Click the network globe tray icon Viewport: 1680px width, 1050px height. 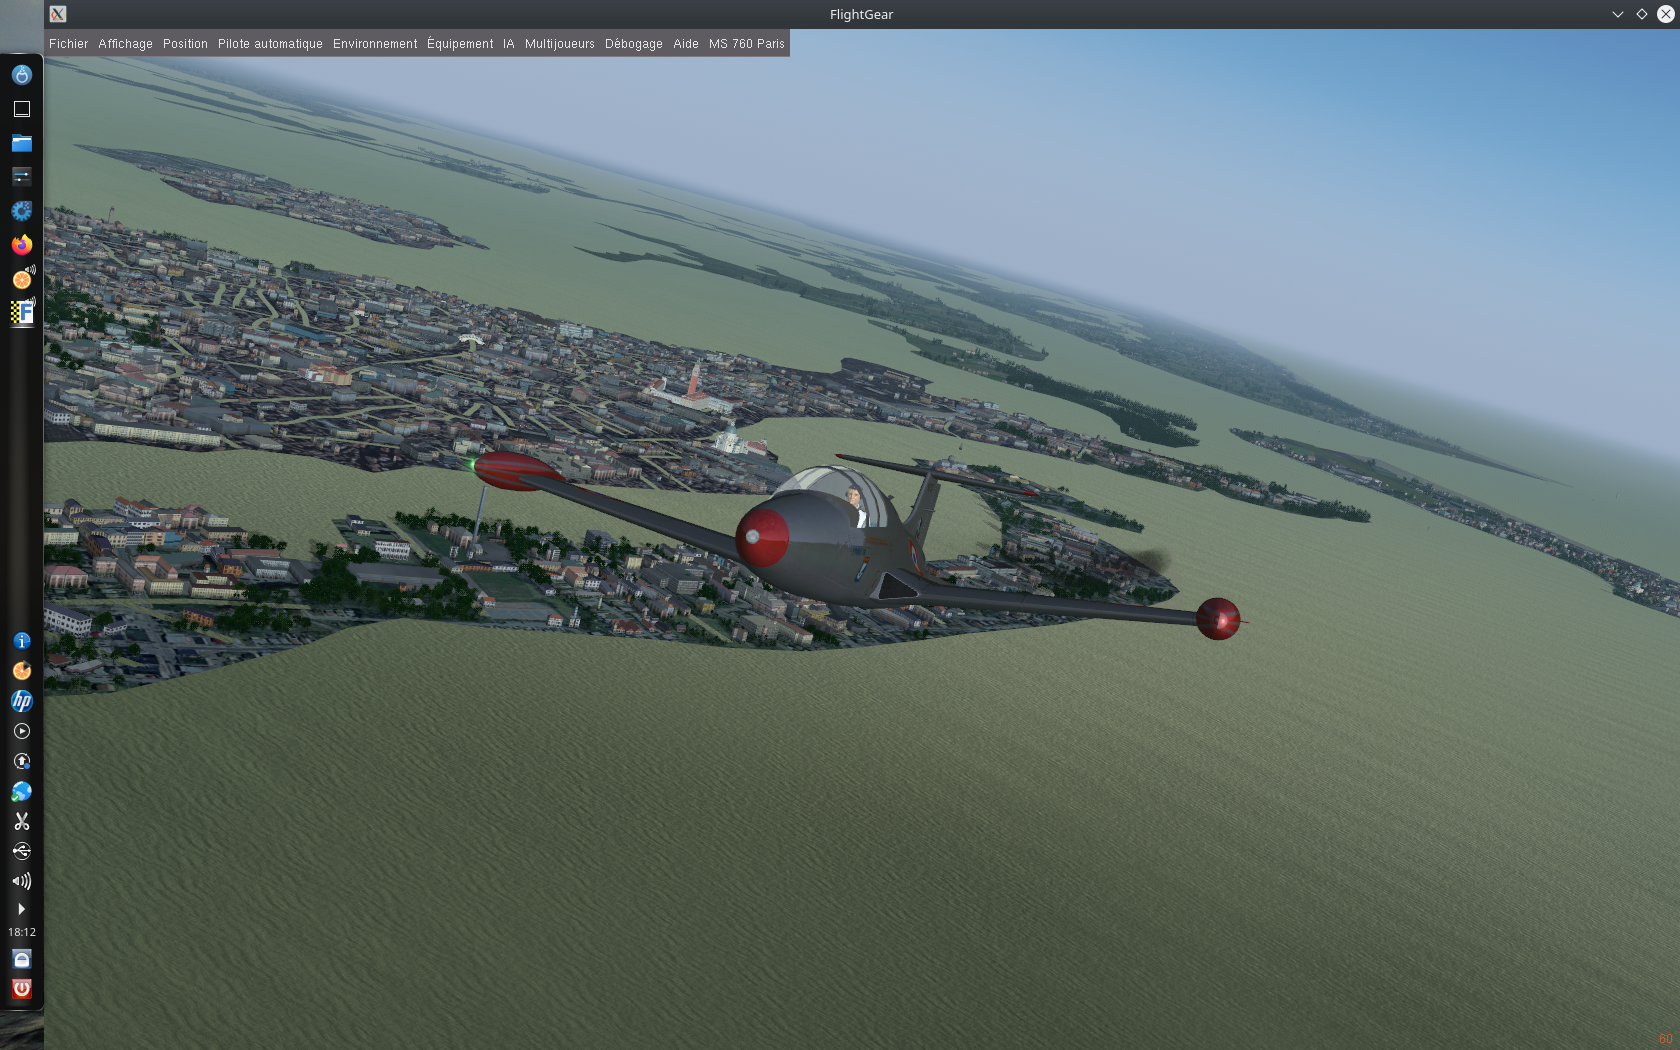click(x=21, y=791)
